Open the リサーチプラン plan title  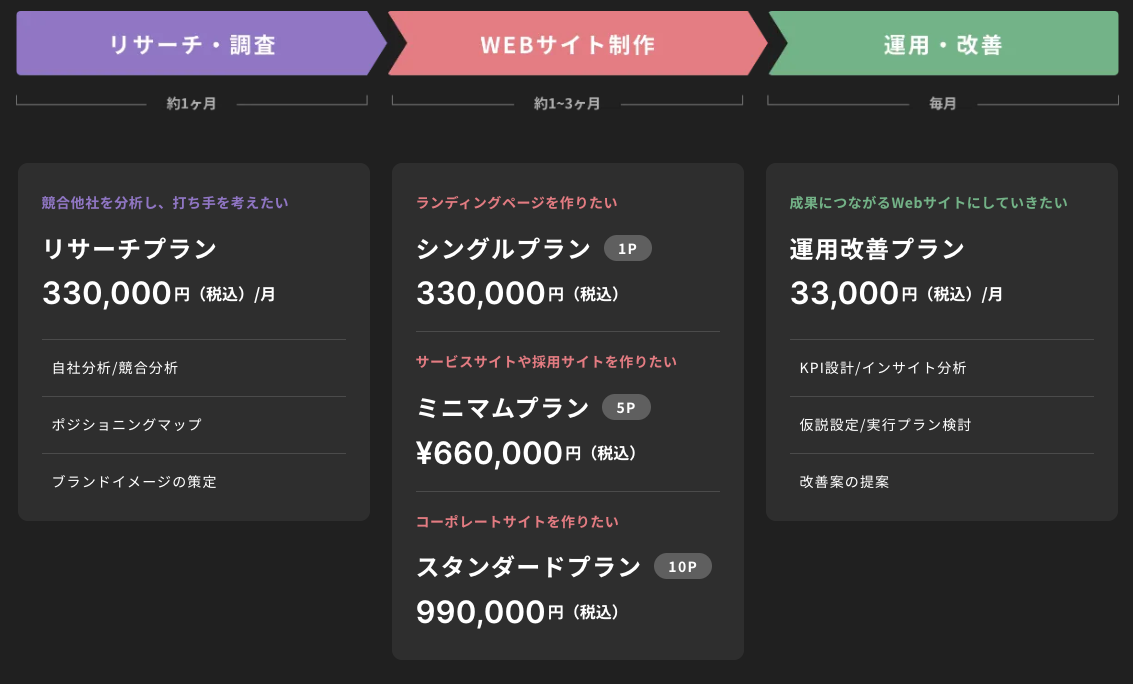[x=130, y=249]
